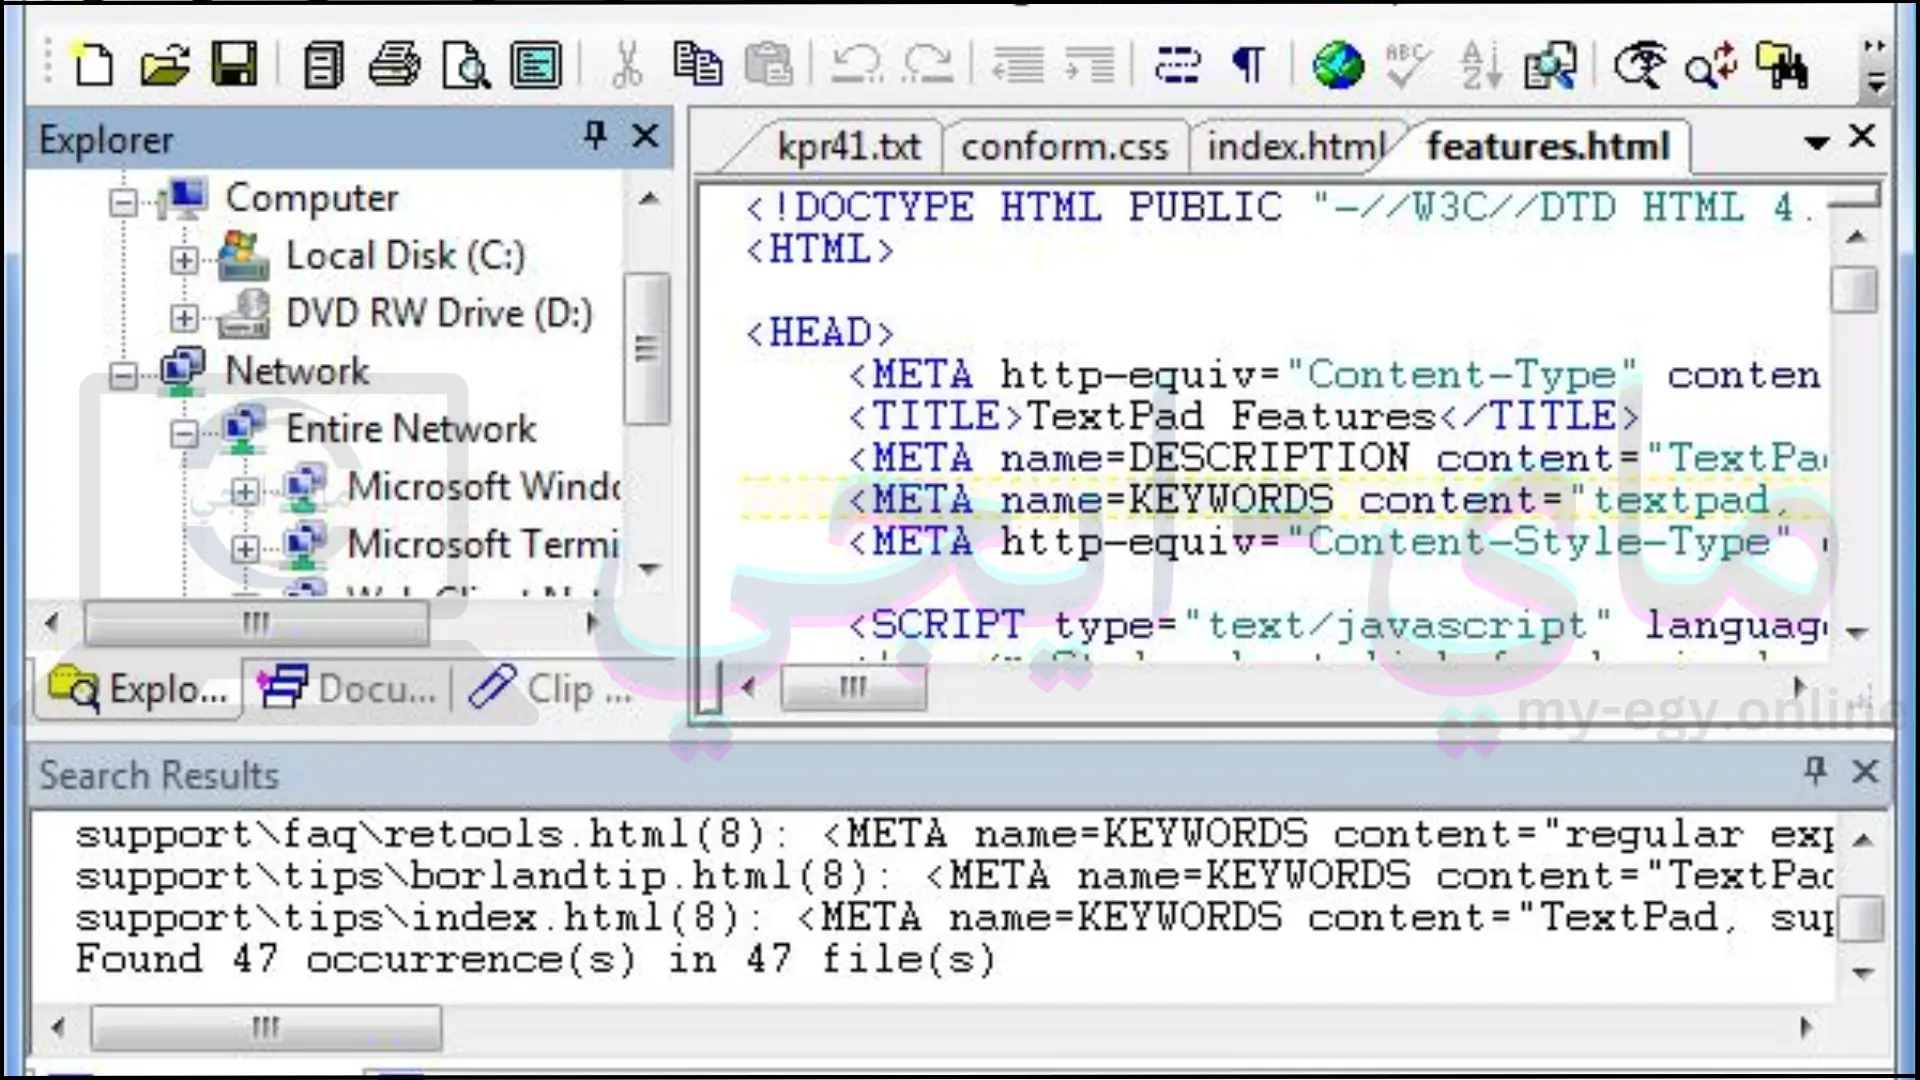Open Find in Files icon
1920x1080 pixels.
pos(1782,66)
